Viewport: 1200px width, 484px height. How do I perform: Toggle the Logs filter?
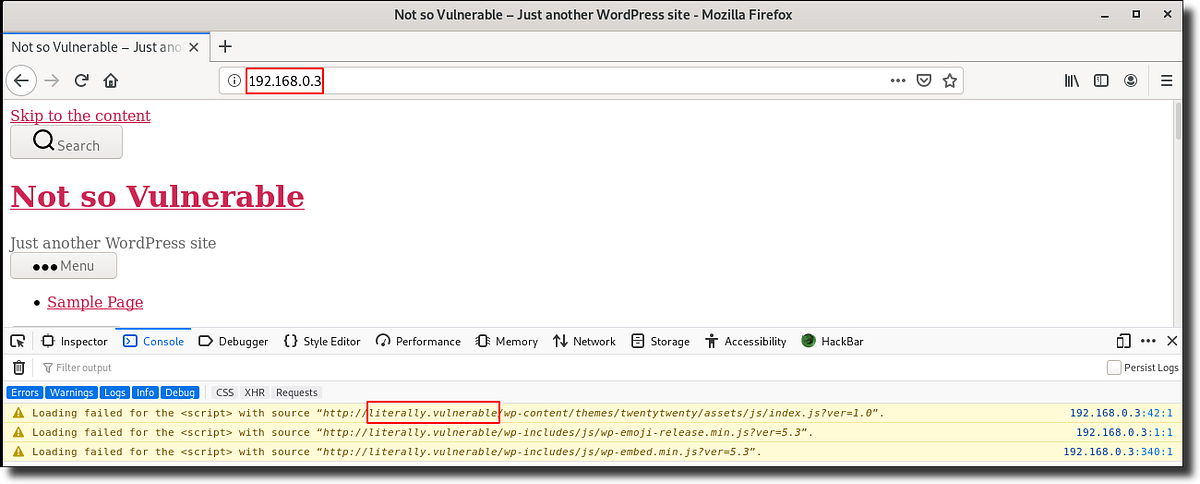click(x=115, y=393)
